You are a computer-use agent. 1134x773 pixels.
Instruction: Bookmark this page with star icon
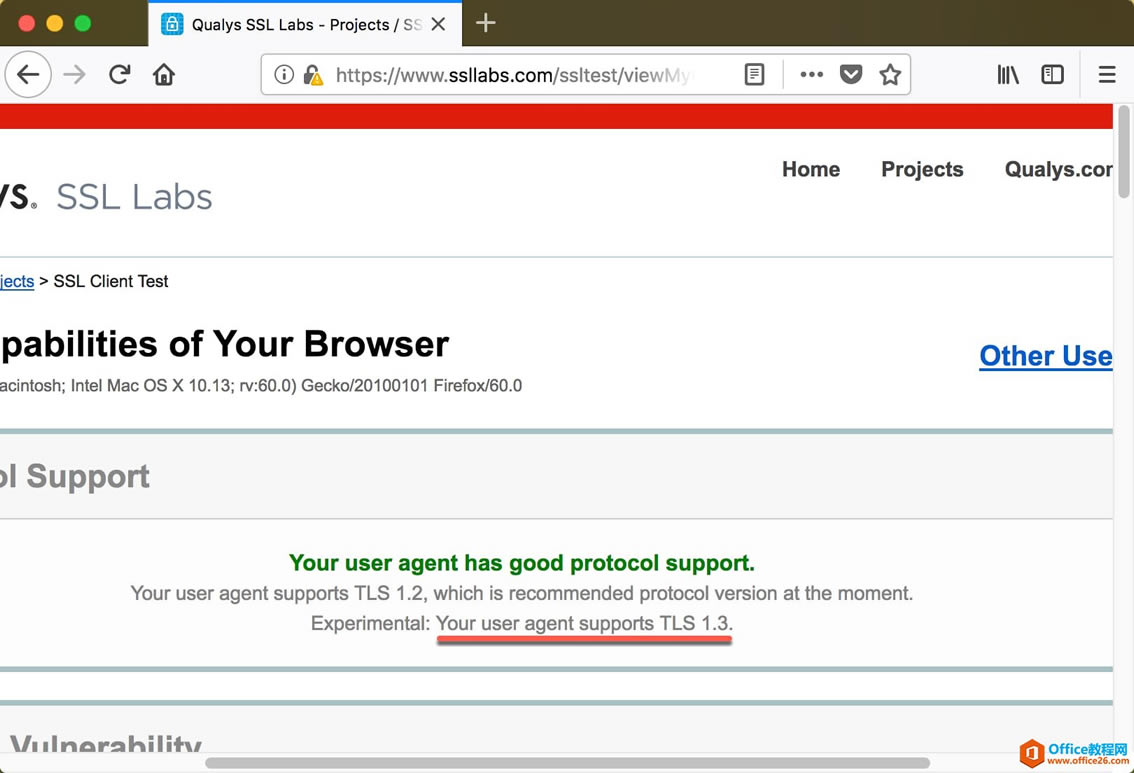point(890,74)
